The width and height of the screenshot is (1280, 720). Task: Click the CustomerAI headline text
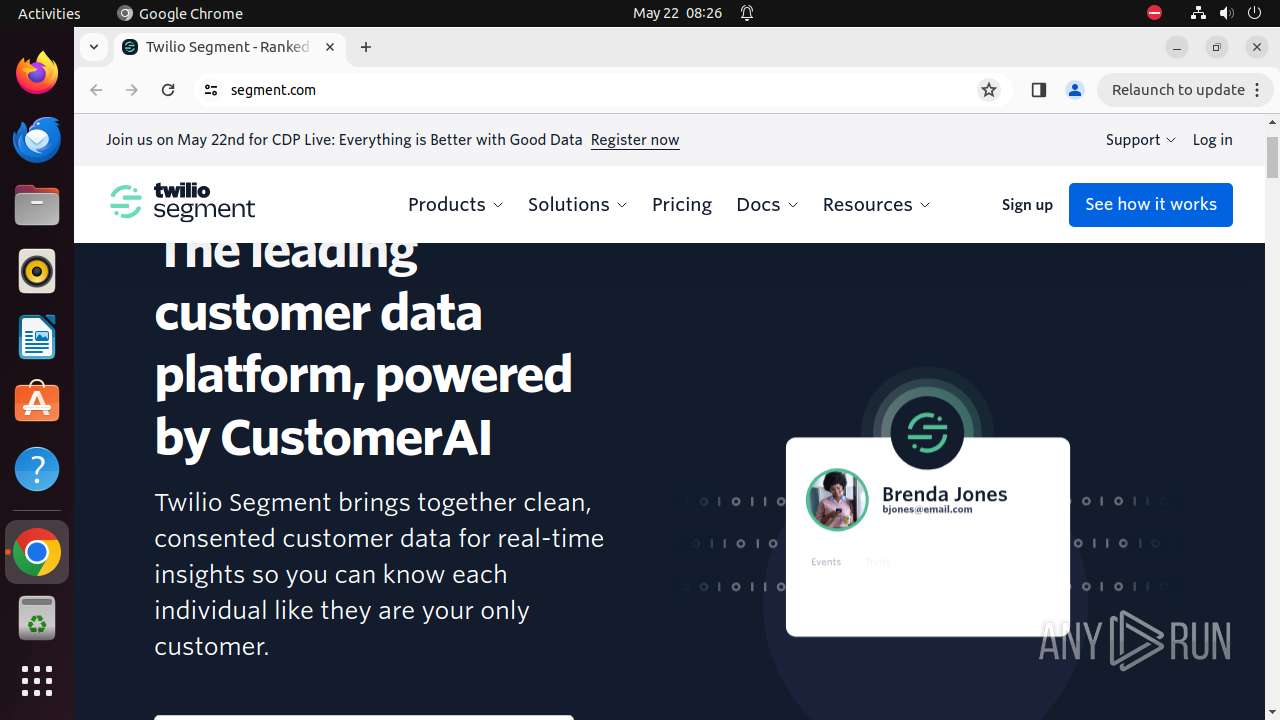coord(356,437)
